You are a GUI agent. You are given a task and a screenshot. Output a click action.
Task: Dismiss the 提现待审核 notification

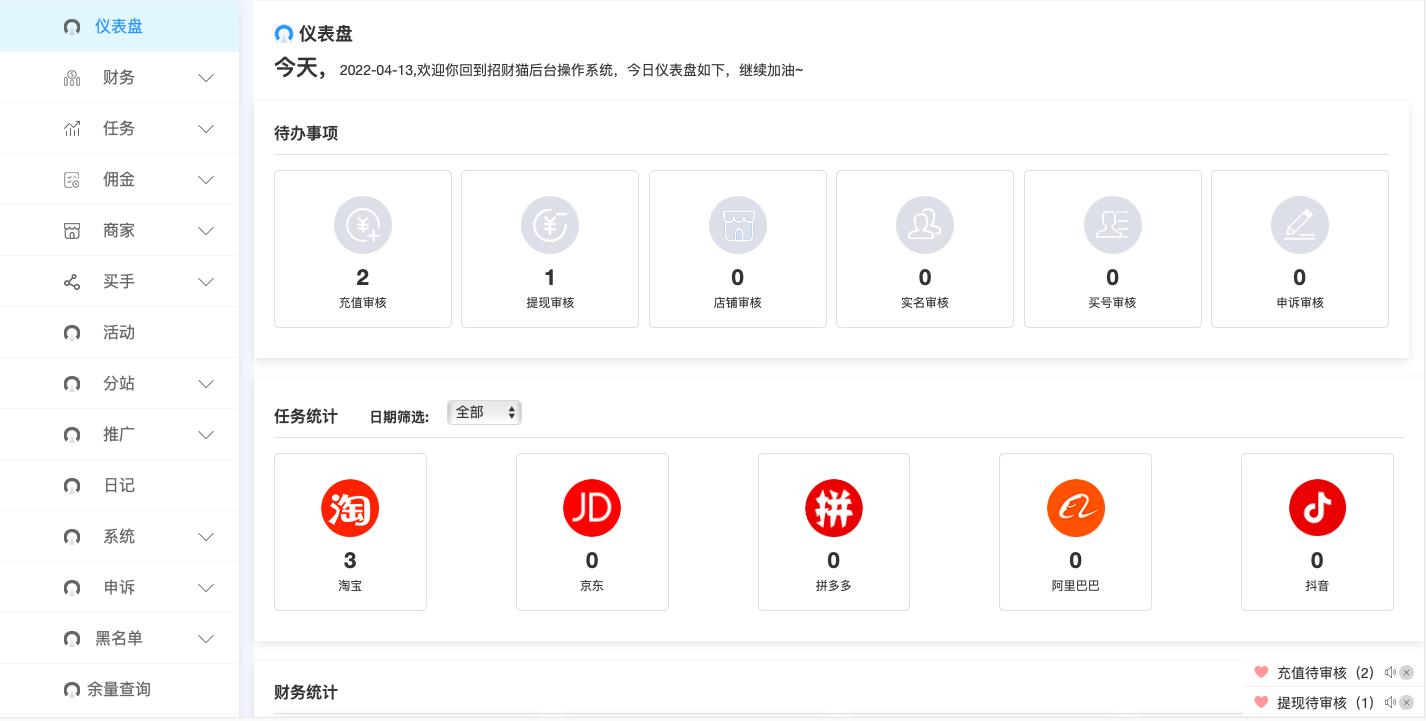point(1407,703)
